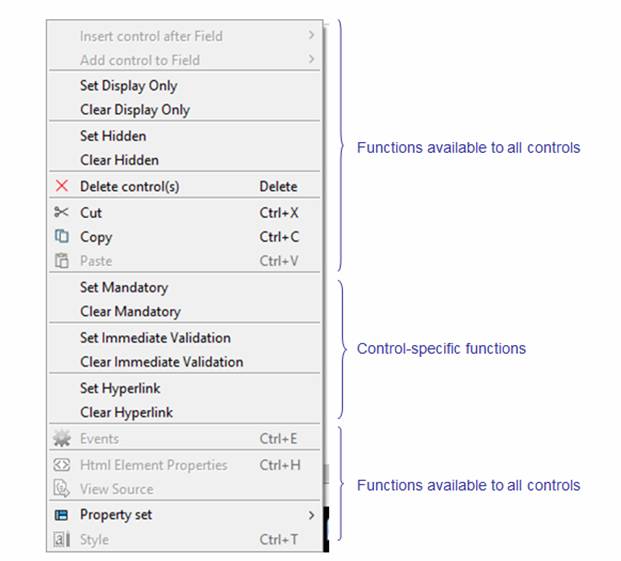The width and height of the screenshot is (621, 561).
Task: Choose Clear Mandatory option
Action: (x=130, y=311)
